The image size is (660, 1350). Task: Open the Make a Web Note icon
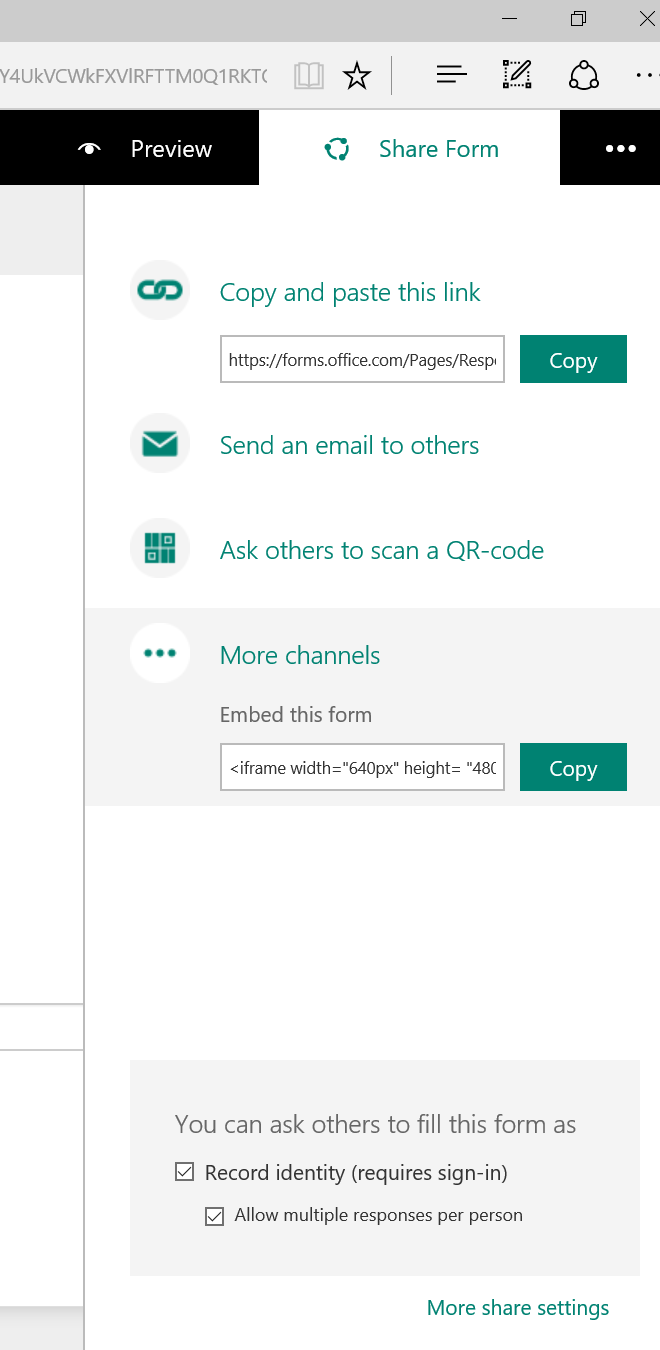pyautogui.click(x=516, y=75)
